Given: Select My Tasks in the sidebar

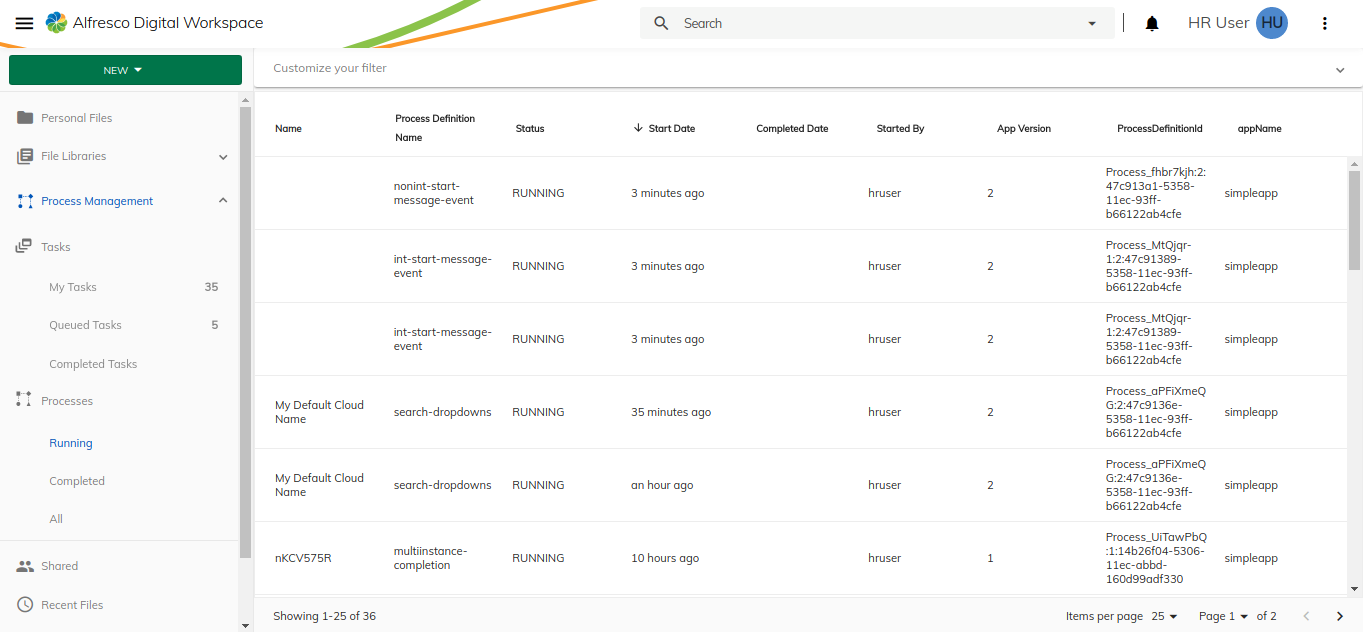Looking at the screenshot, I should [x=71, y=287].
